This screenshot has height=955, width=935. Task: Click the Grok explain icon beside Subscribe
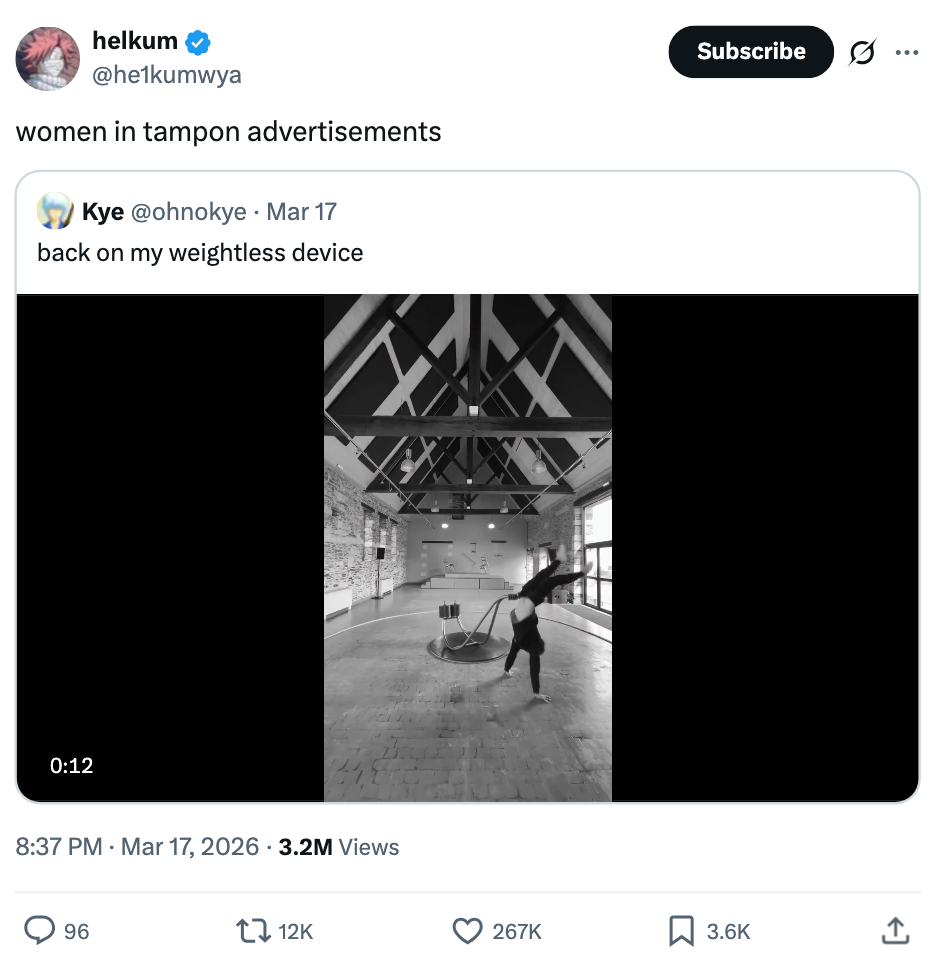point(861,52)
